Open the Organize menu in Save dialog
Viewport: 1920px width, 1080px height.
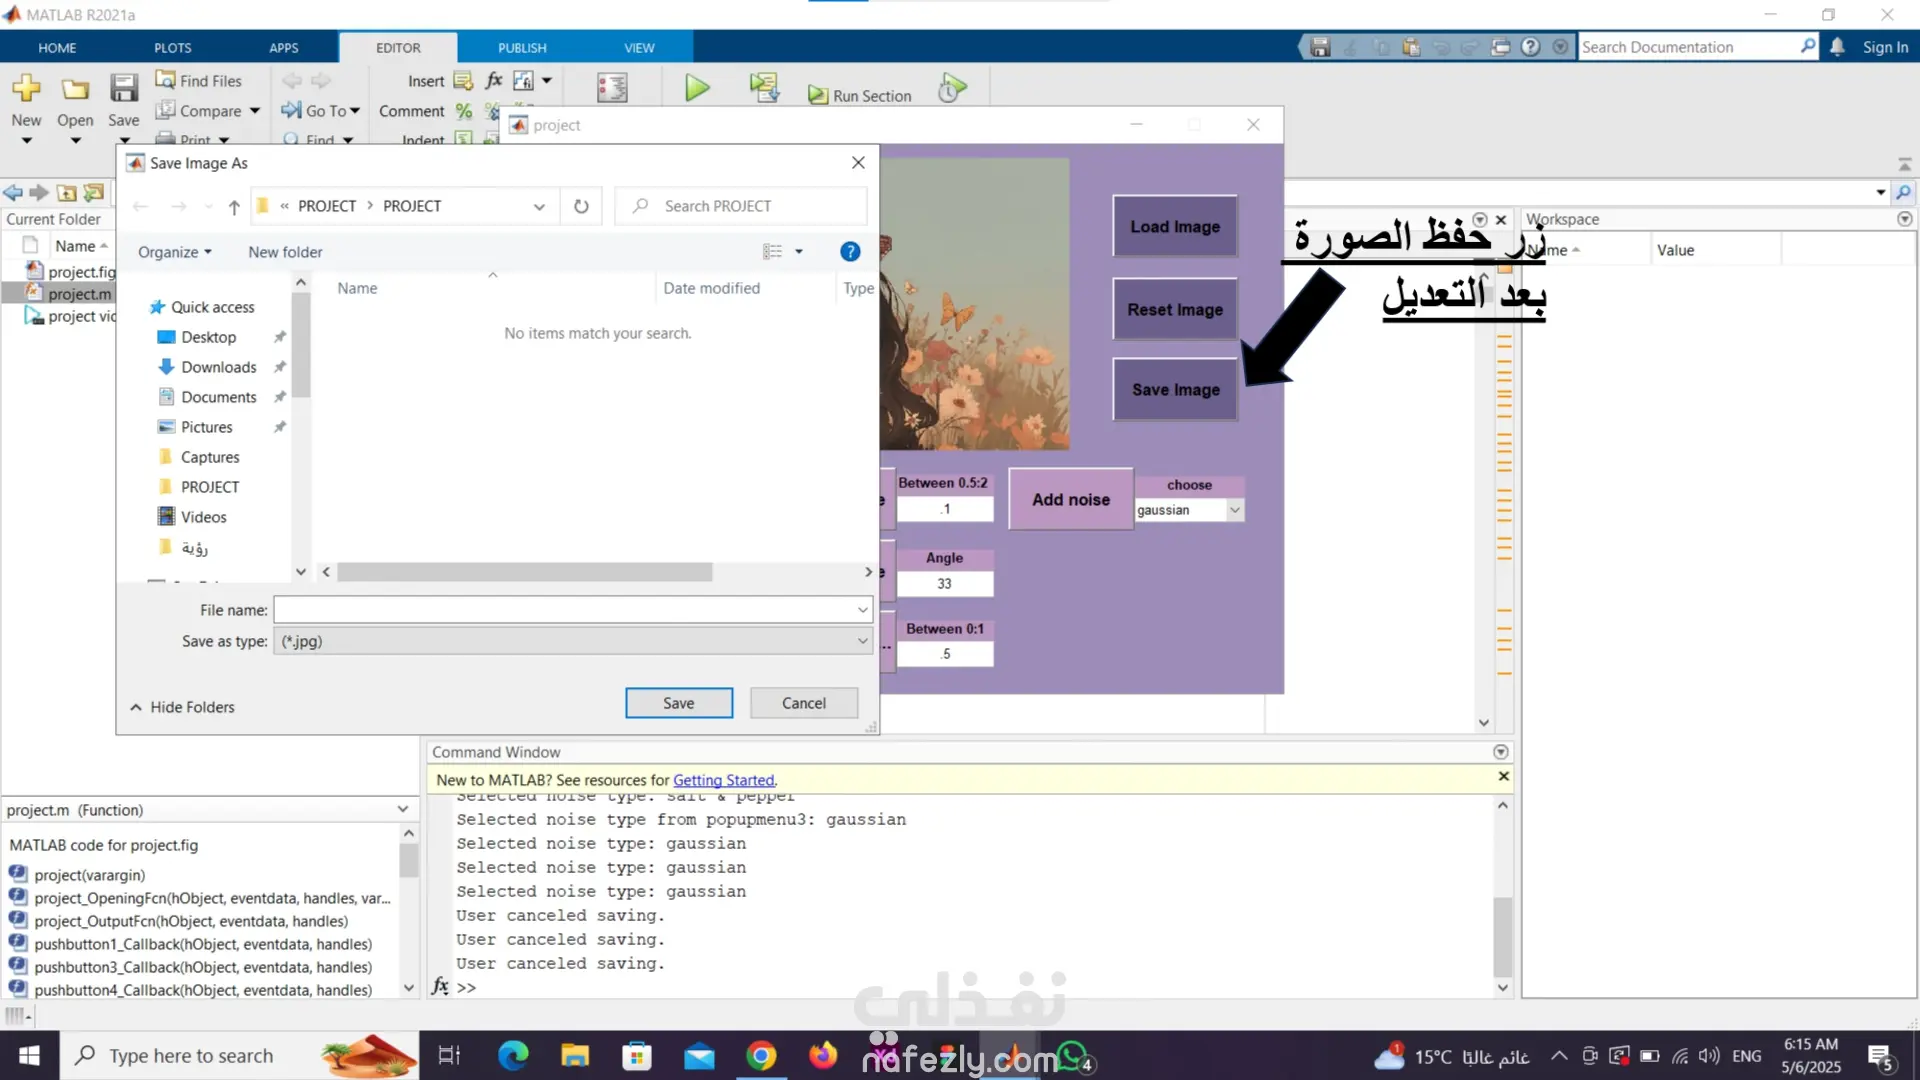coord(174,252)
